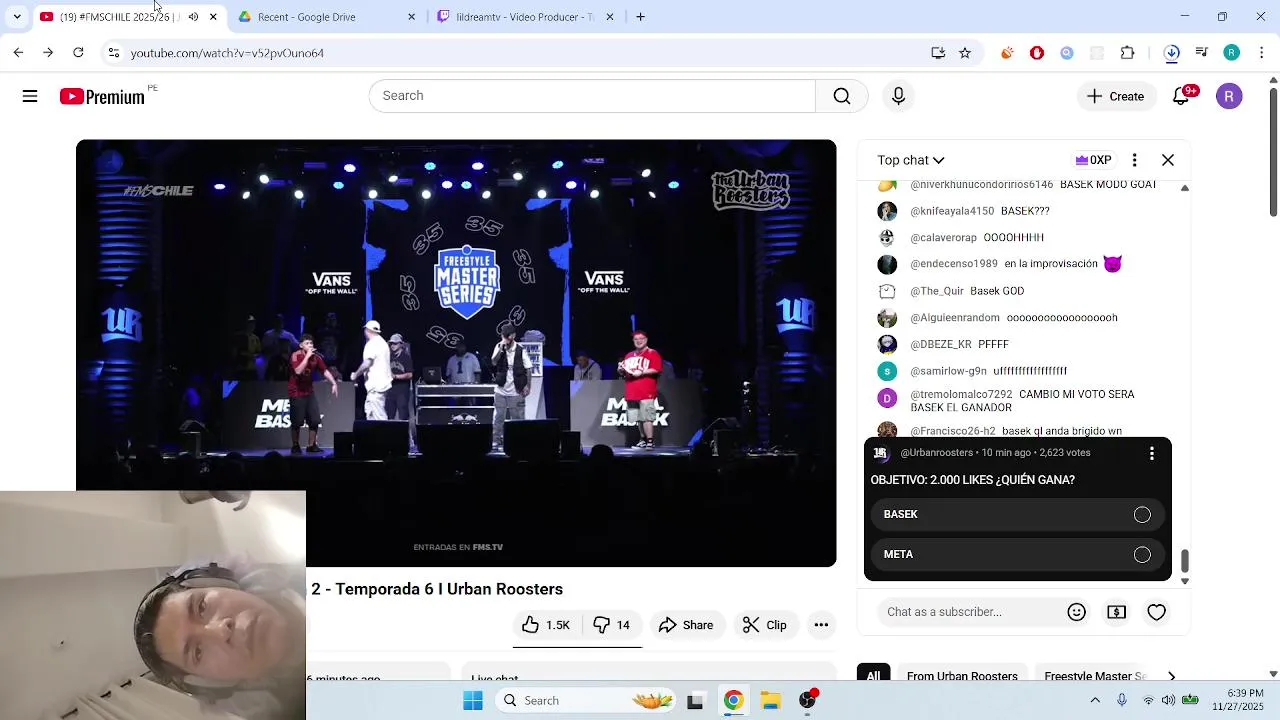Open YouTube notifications bell
This screenshot has height=720, width=1280.
click(x=1182, y=95)
